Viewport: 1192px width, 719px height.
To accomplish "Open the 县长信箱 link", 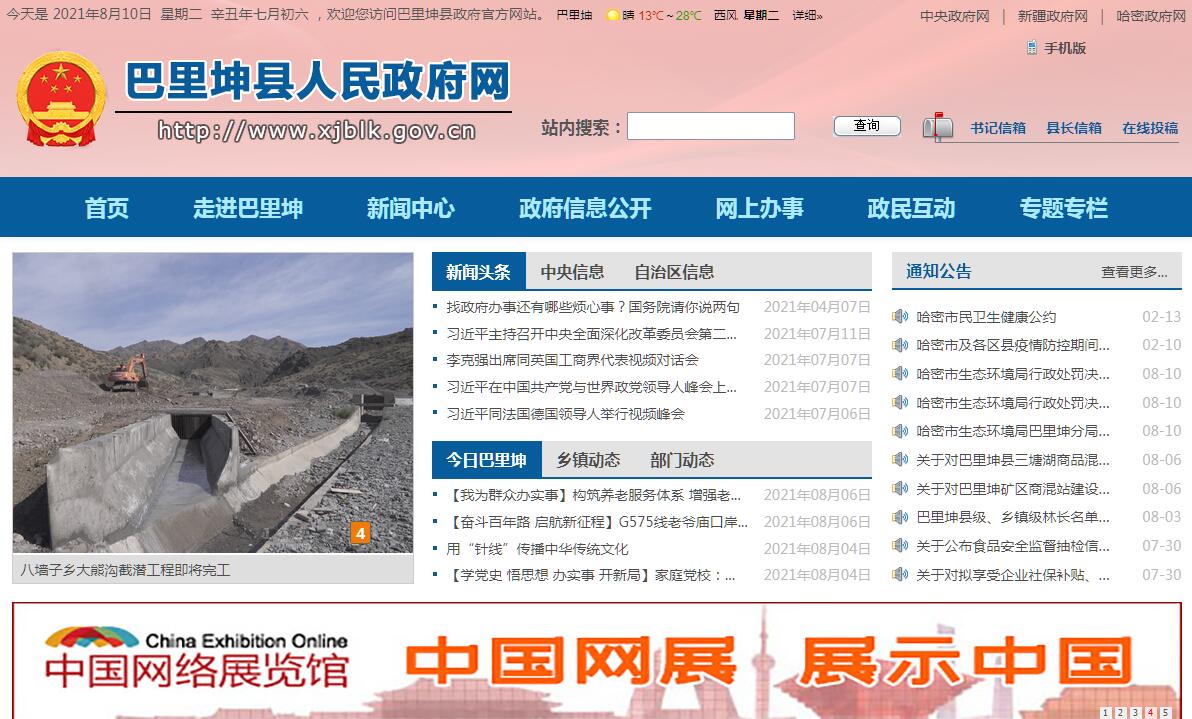I will [x=1073, y=128].
